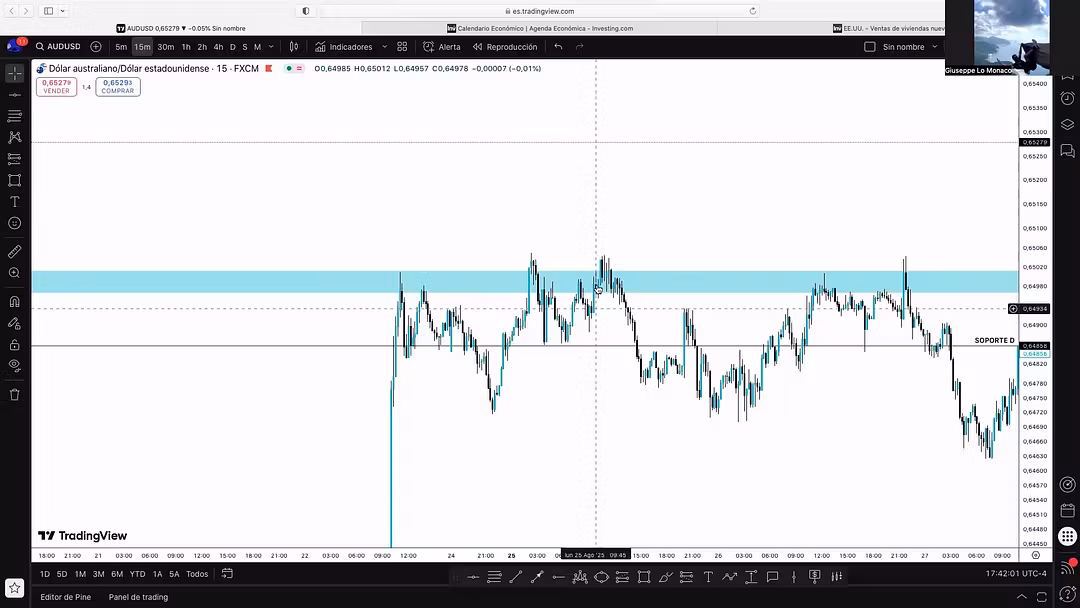Add symbol with the plus circle icon
This screenshot has width=1080, height=608.
96,47
